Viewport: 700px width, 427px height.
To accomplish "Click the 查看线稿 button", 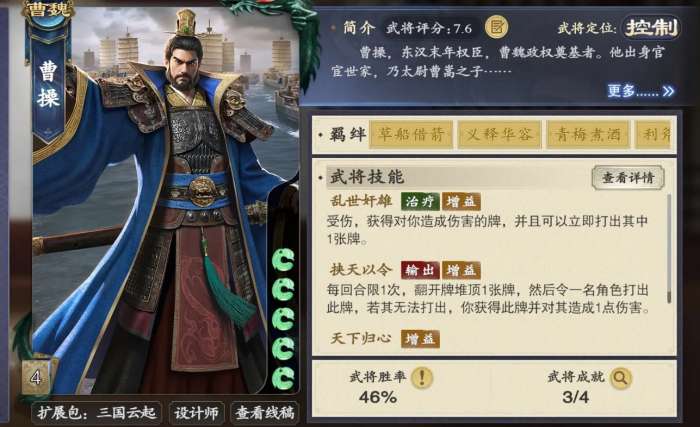I will [x=265, y=412].
